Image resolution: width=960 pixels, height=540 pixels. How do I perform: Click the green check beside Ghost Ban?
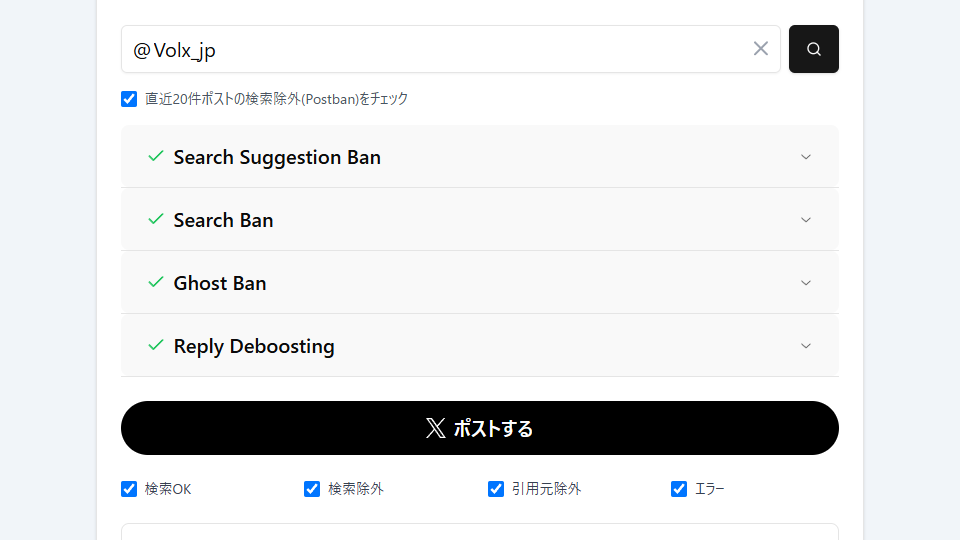(156, 282)
